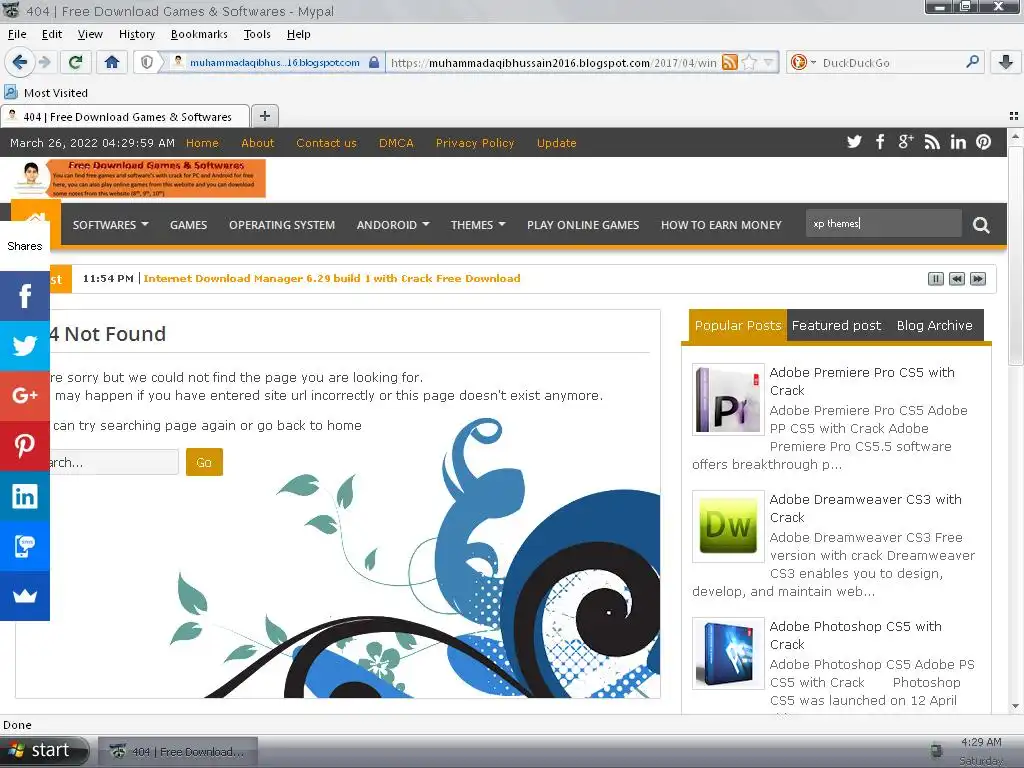
Task: Open the Help menu
Action: (x=298, y=34)
